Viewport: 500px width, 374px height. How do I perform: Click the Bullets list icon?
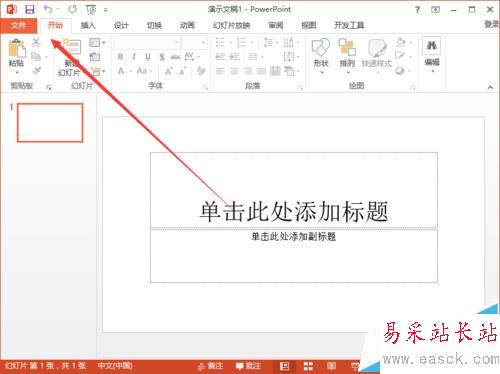tap(220, 42)
